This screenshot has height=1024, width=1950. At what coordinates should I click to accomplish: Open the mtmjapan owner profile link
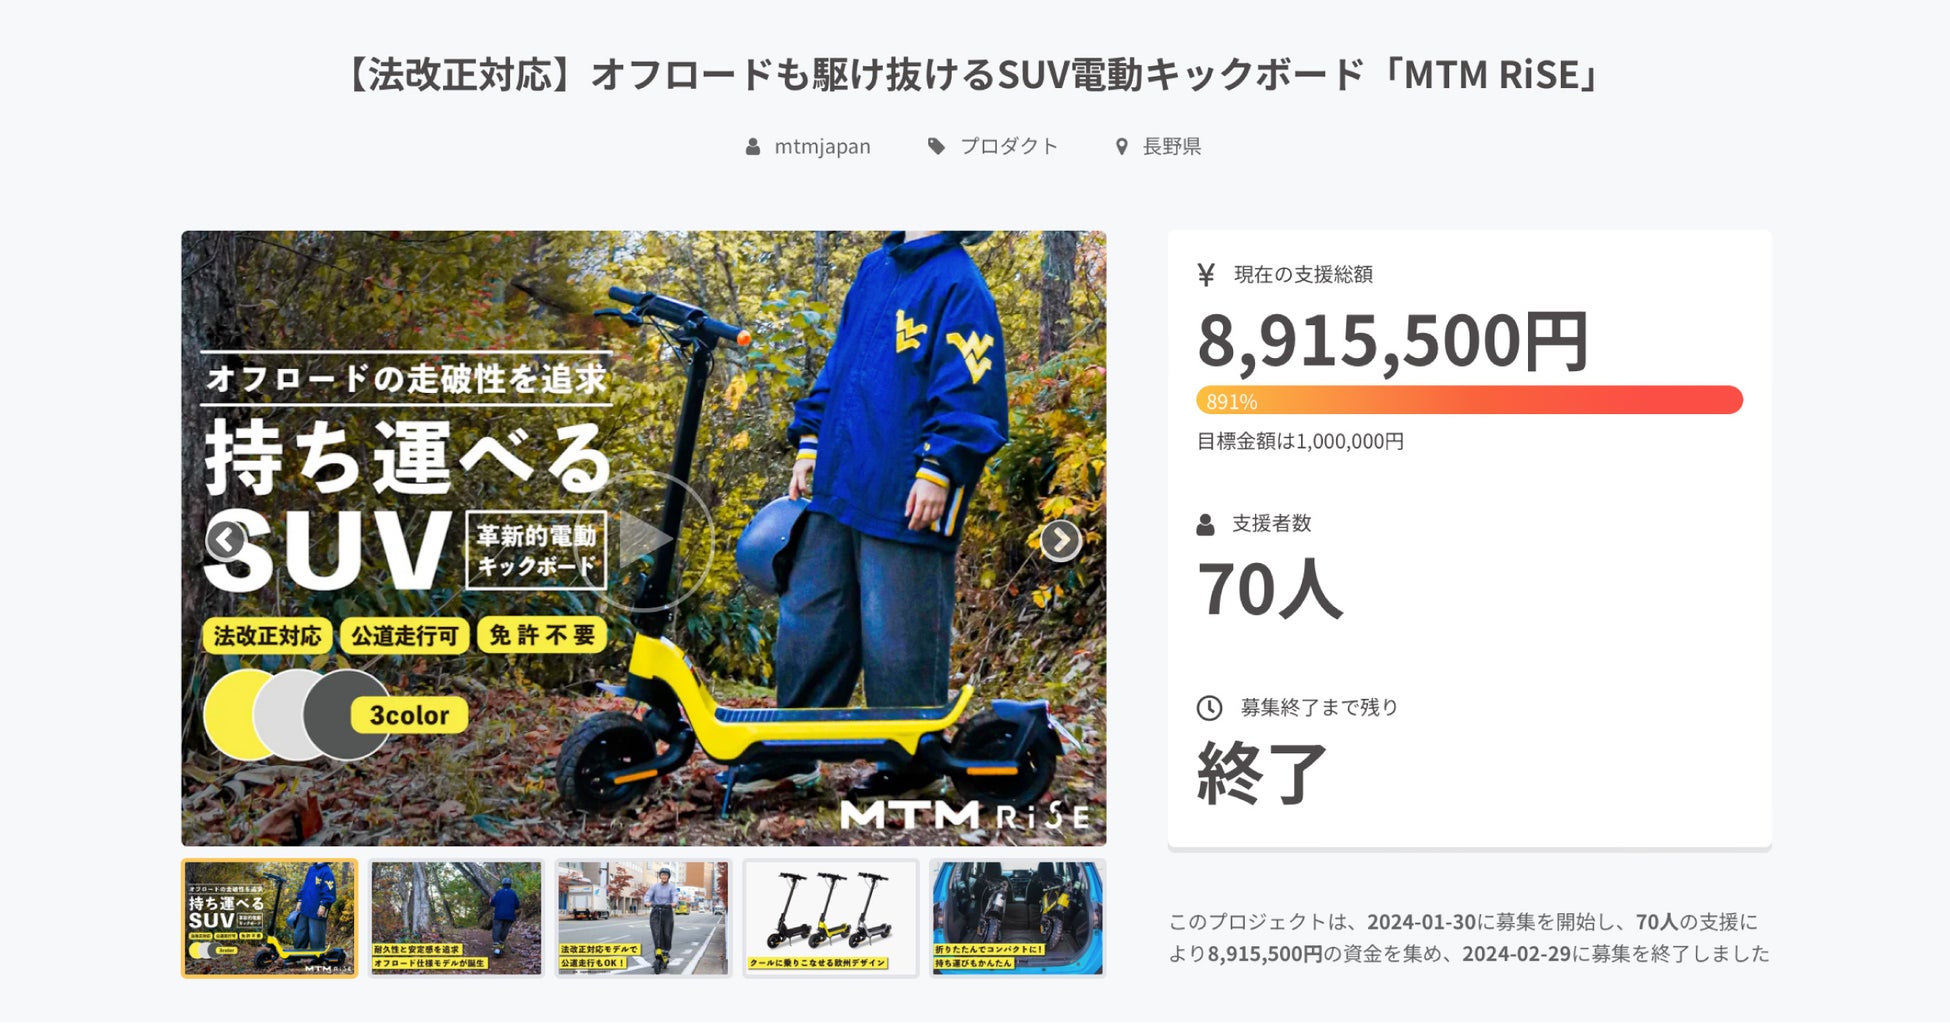point(822,147)
